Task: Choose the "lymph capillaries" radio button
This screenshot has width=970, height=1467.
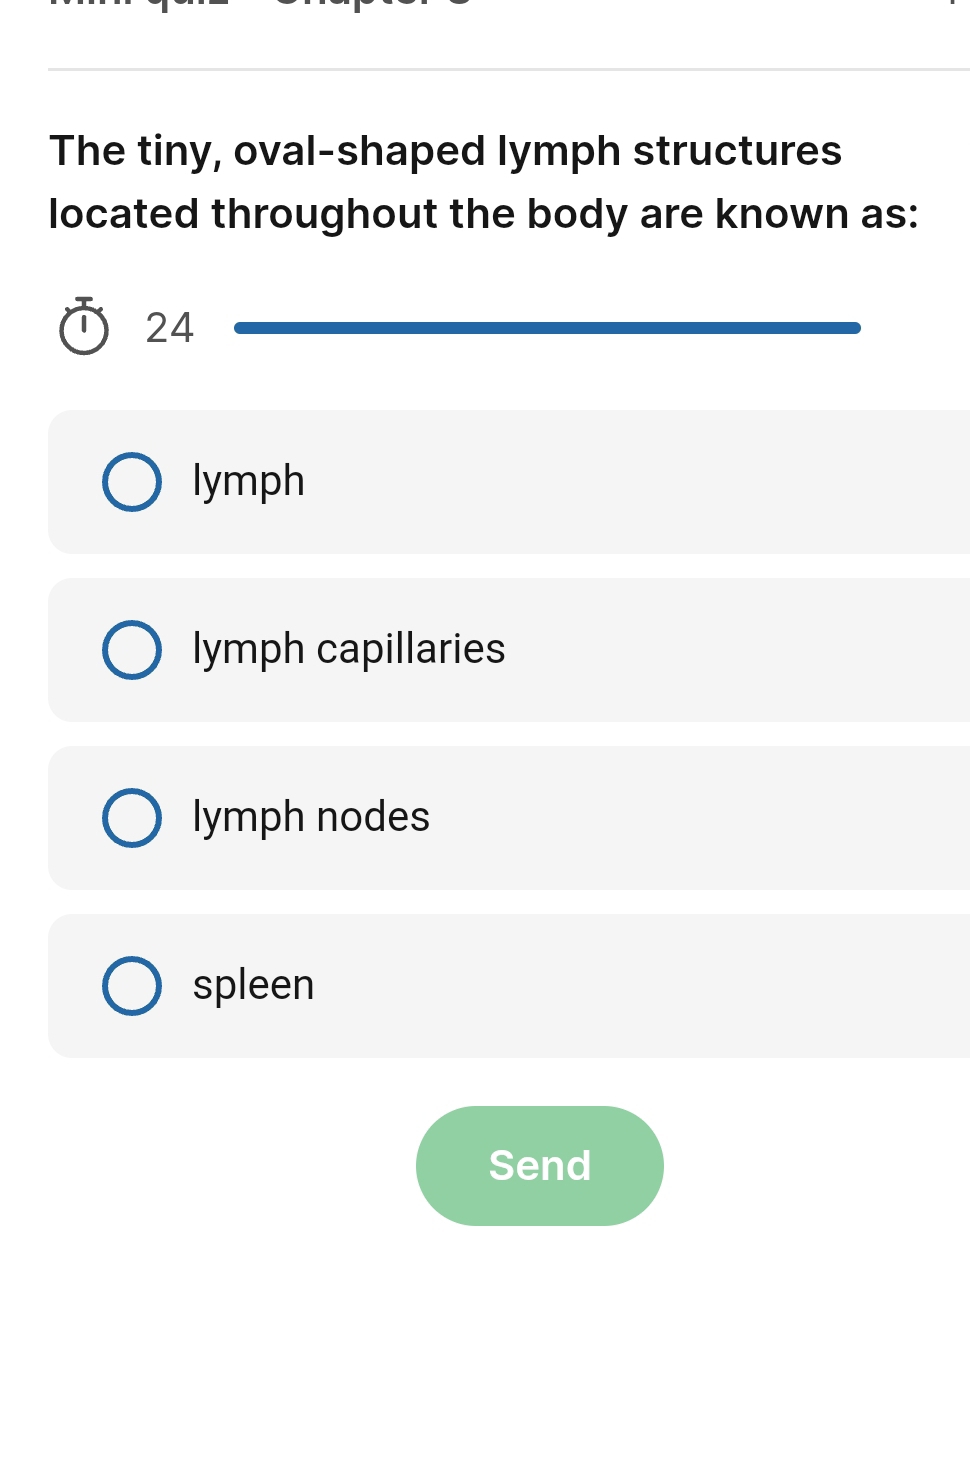Action: [x=132, y=650]
